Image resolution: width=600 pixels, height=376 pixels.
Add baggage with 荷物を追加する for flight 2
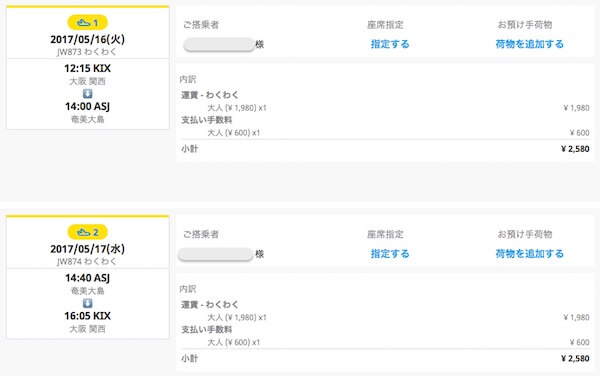click(530, 254)
